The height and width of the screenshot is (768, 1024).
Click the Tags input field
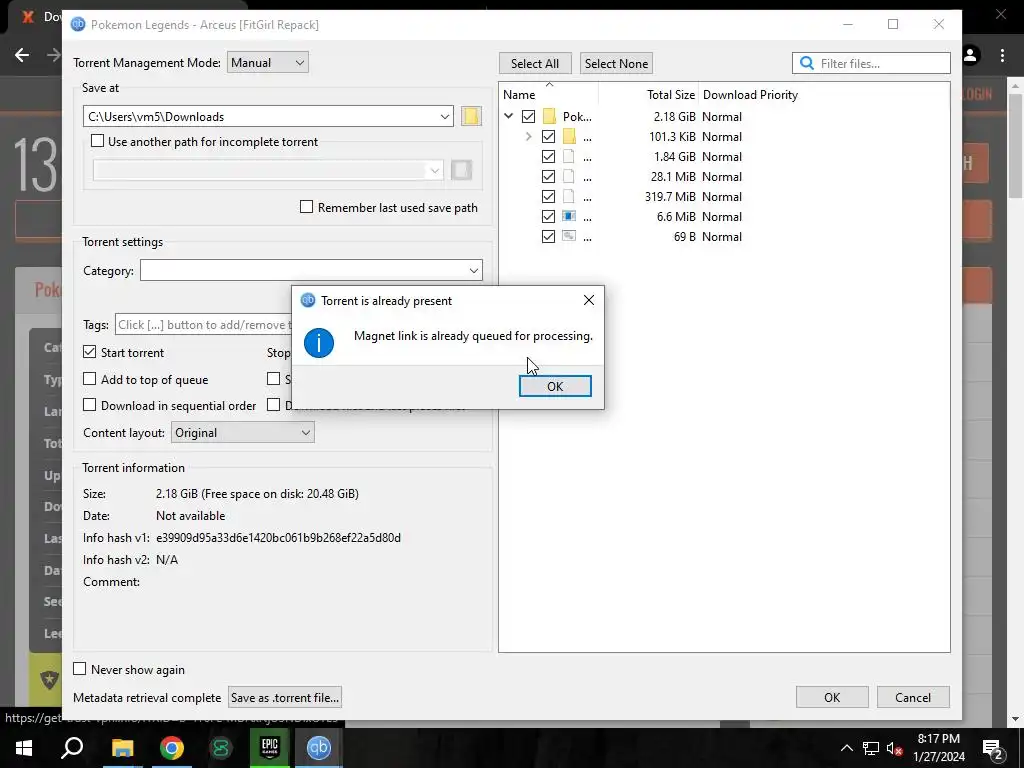[204, 325]
